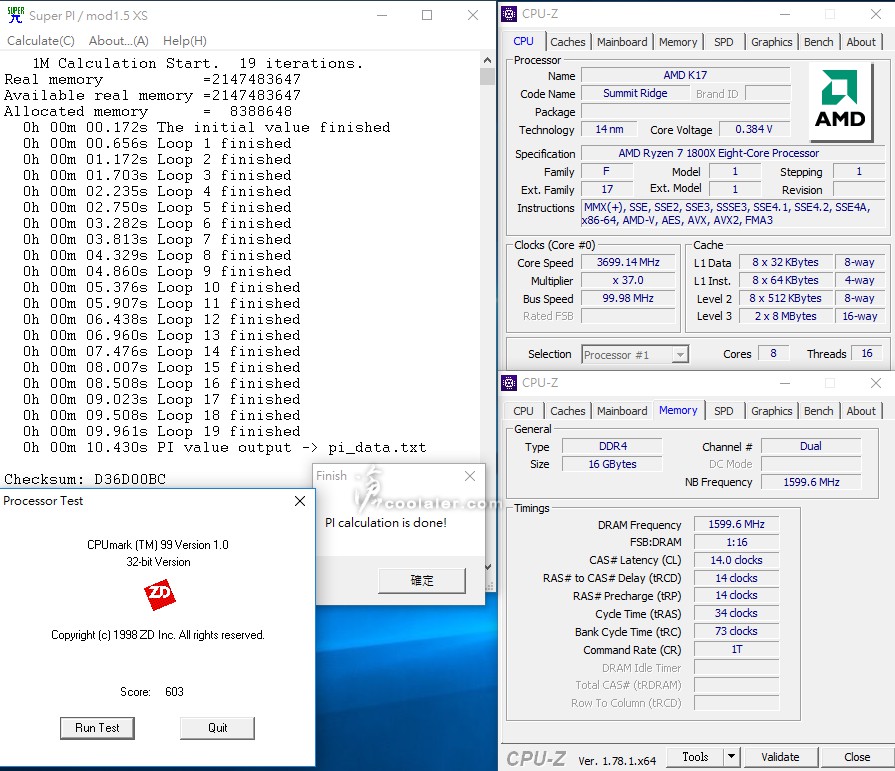The width and height of the screenshot is (895, 771).
Task: Click the CPU-Z icon of the processor info window
Action: [509, 14]
